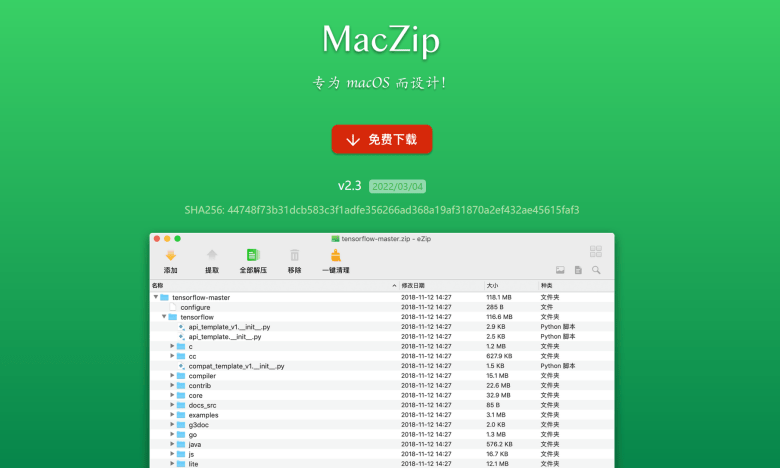
Task: Expand the cc folder
Action: [x=172, y=356]
